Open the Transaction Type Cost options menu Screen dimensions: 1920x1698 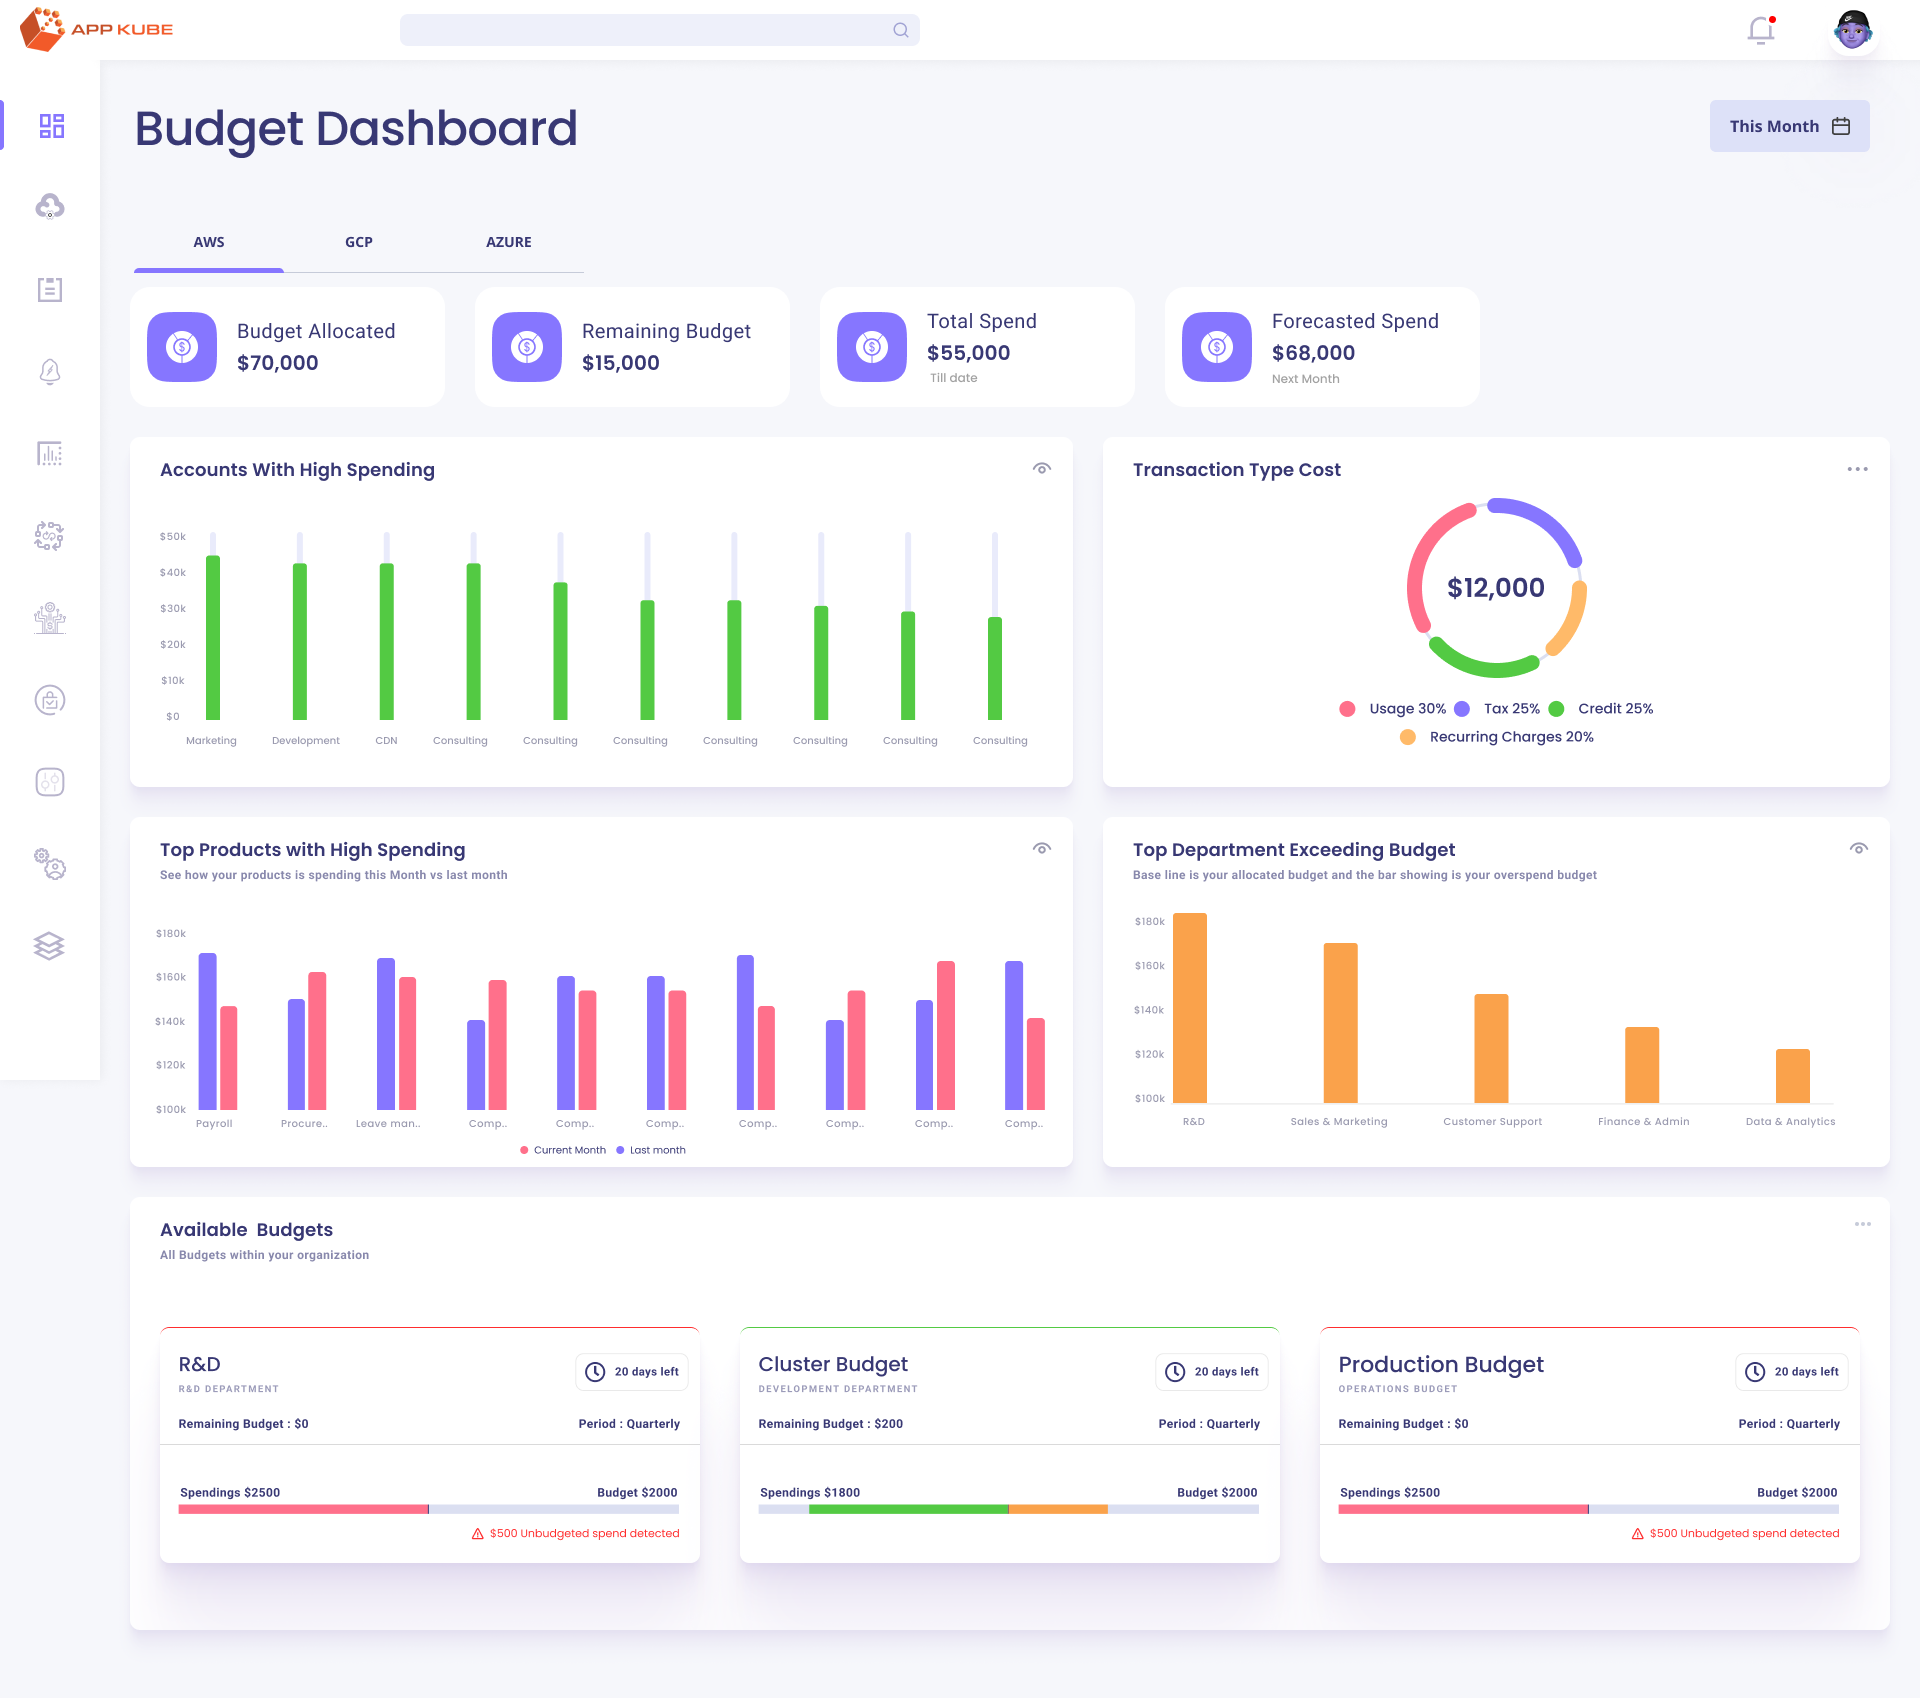[x=1858, y=468]
